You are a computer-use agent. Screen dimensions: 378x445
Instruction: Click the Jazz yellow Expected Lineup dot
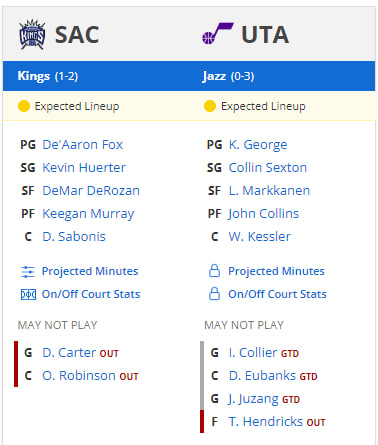click(210, 106)
